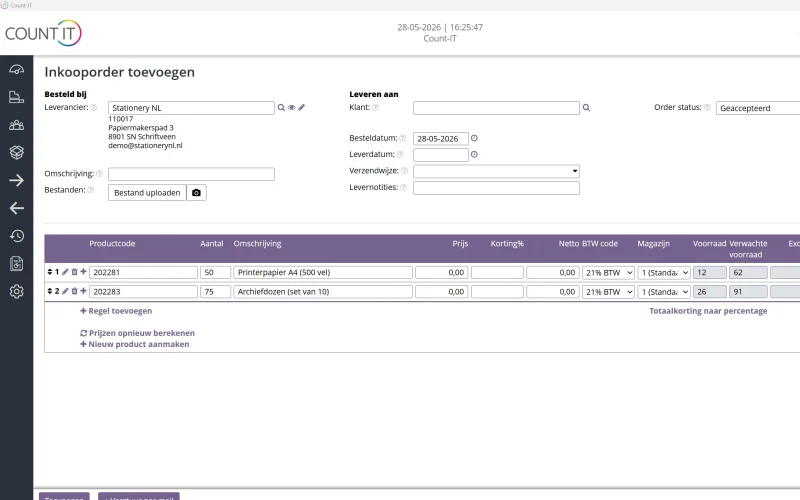The height and width of the screenshot is (500, 800).
Task: Edit supplier with pencil icon beside Leverancier
Action: coord(302,108)
